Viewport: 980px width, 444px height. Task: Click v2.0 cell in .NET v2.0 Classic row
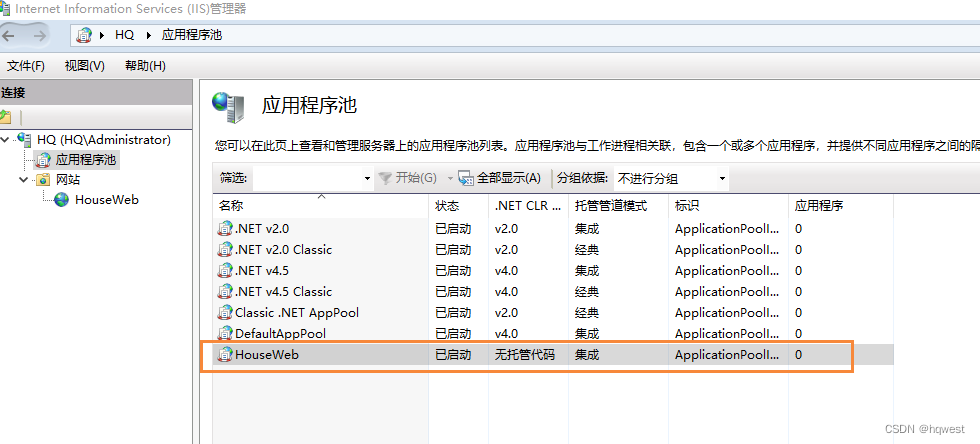pos(506,250)
